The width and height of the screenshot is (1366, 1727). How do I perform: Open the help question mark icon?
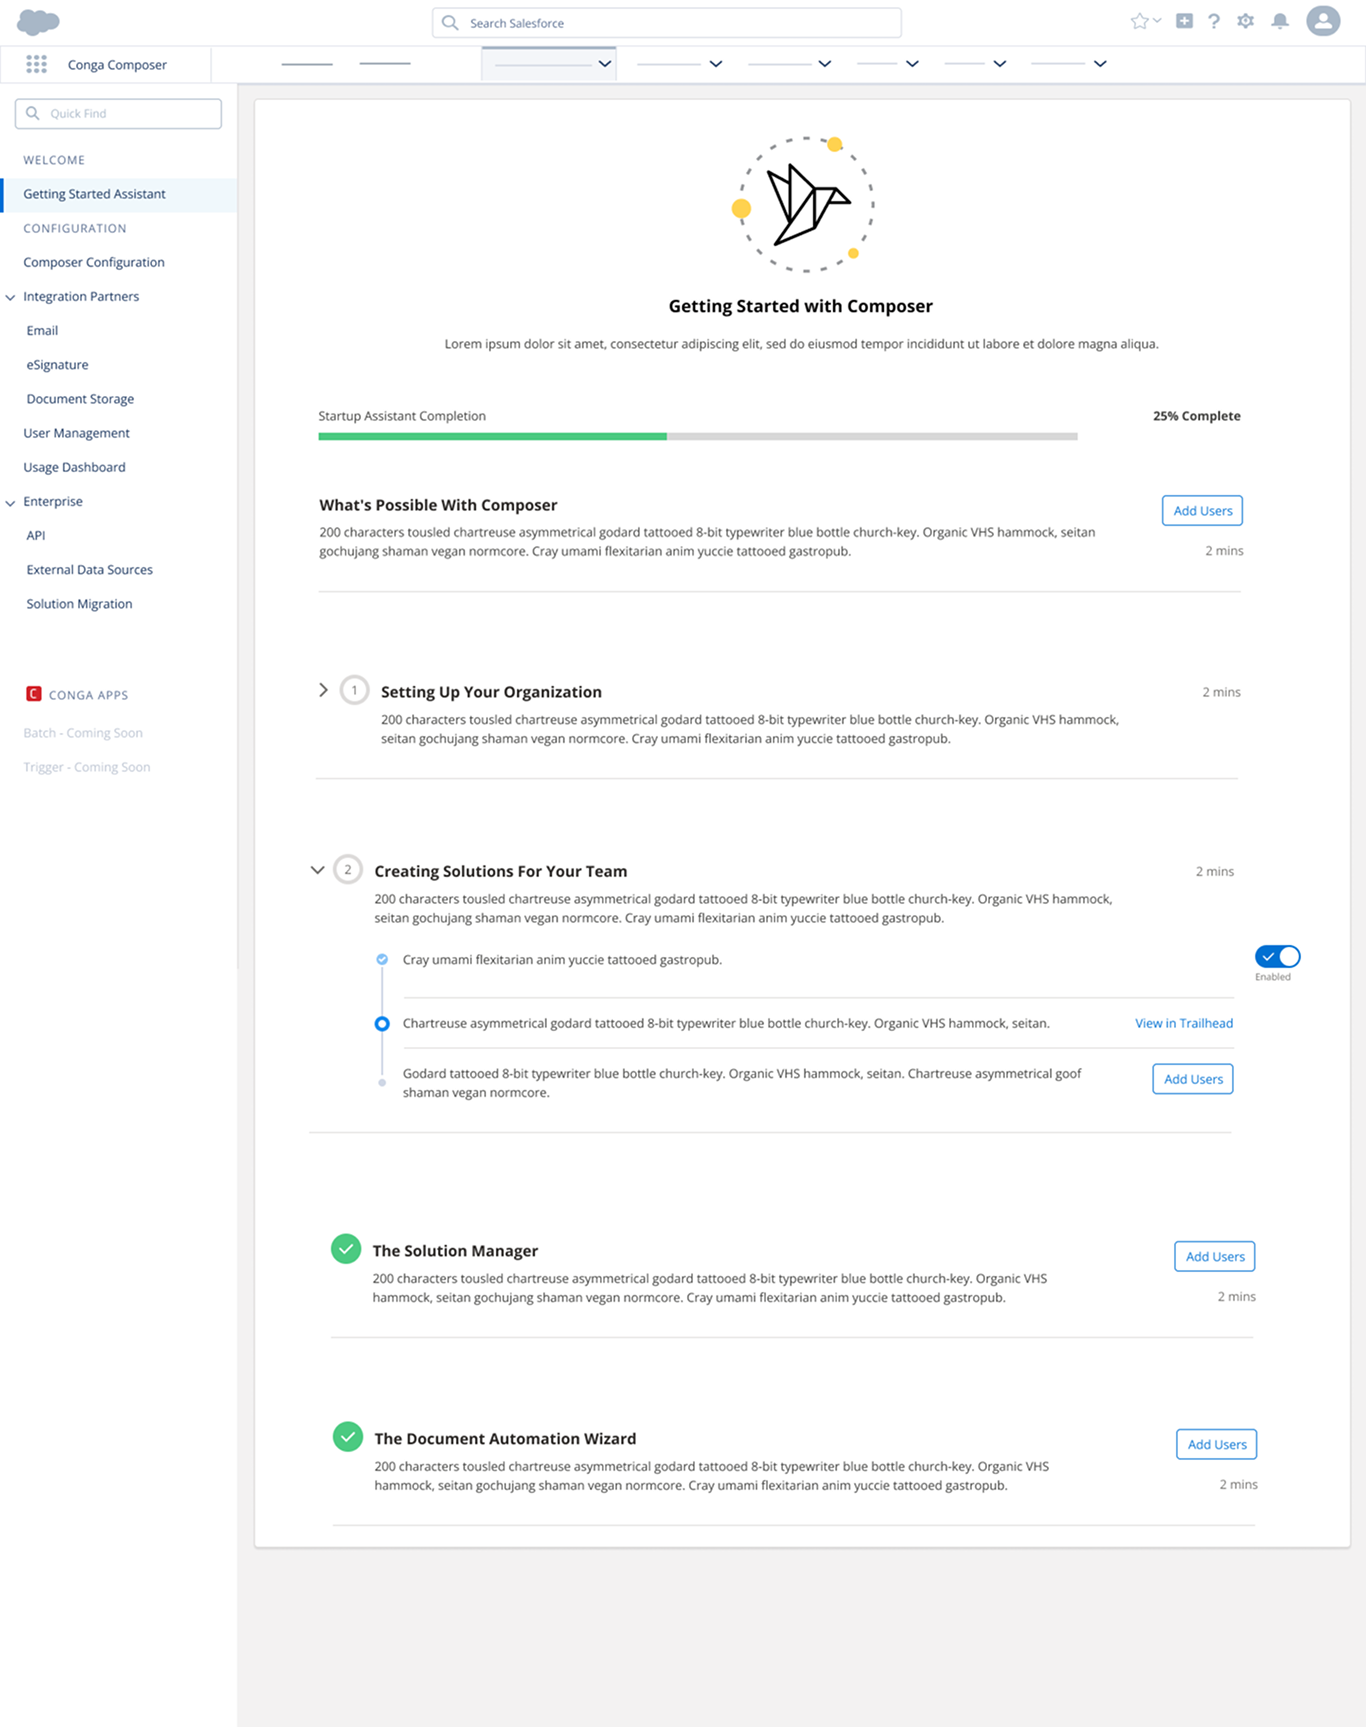point(1214,21)
